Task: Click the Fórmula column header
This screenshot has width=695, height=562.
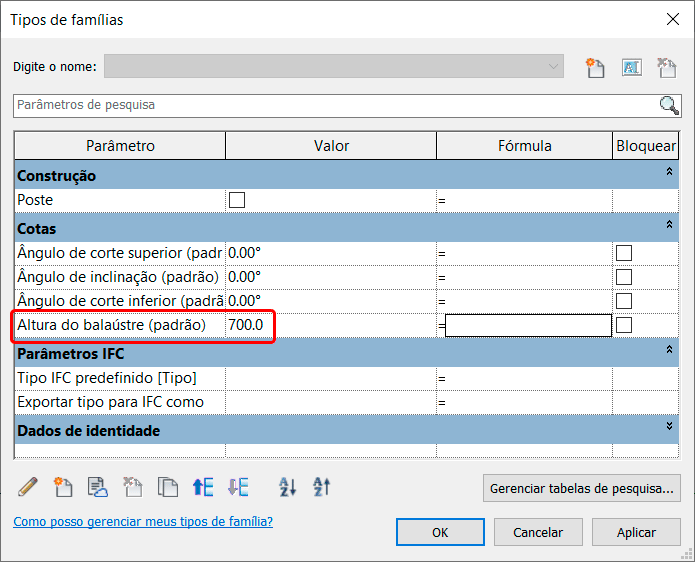Action: 525,146
